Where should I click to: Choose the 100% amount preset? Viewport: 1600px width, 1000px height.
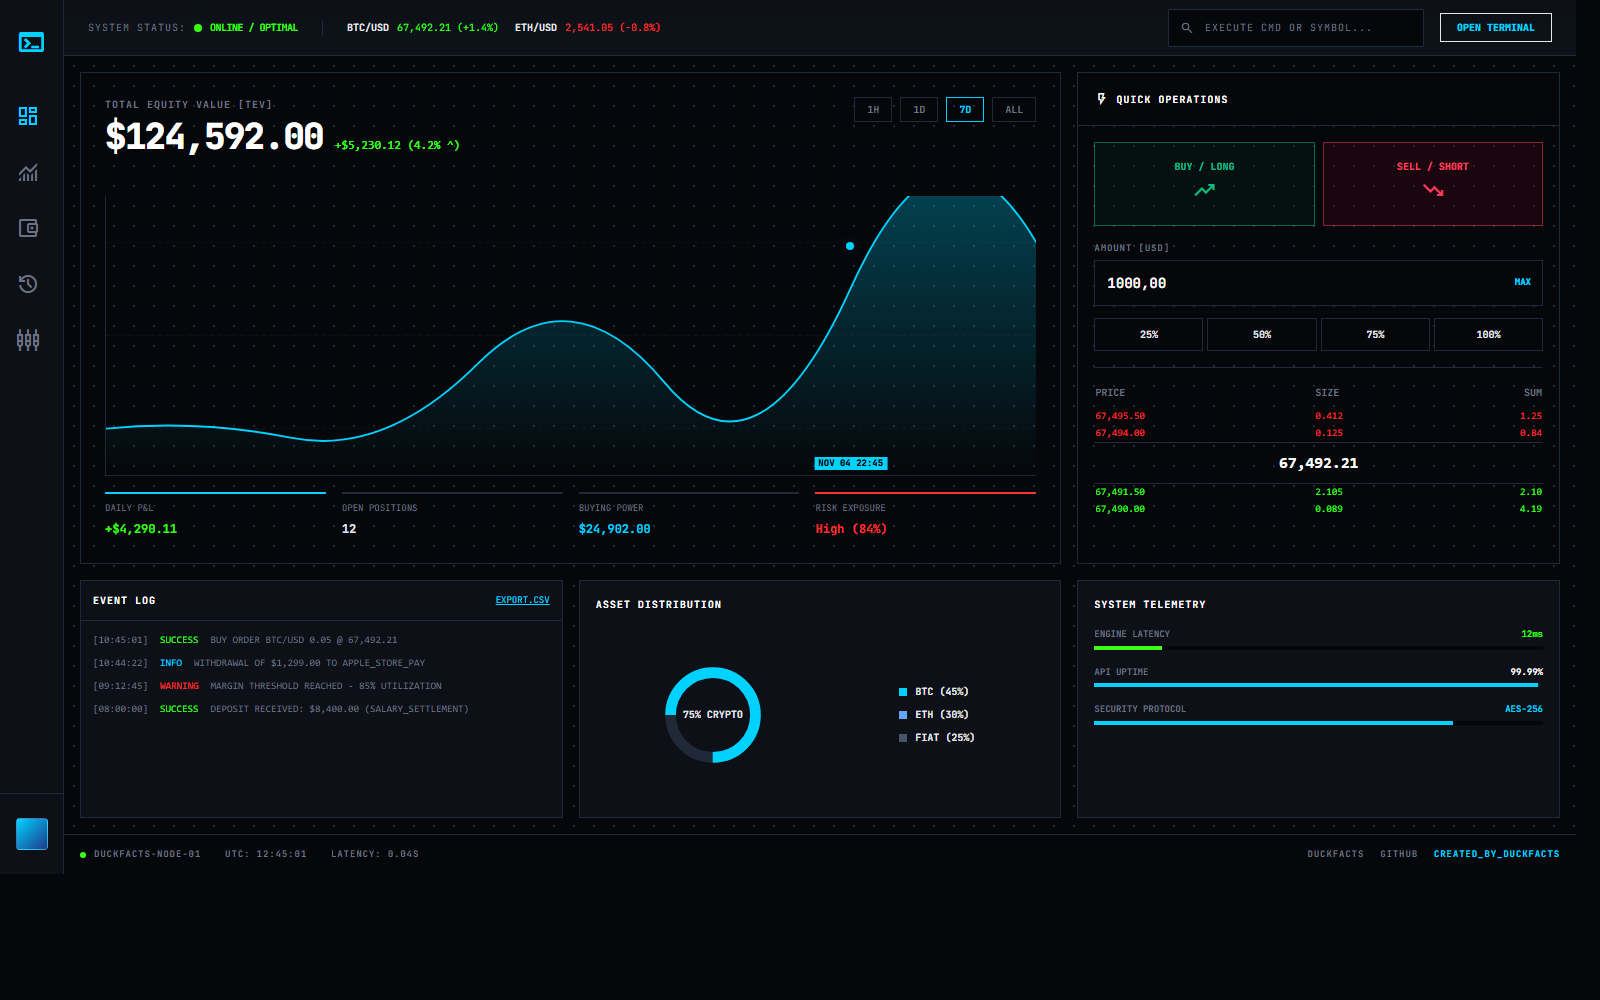click(1488, 335)
